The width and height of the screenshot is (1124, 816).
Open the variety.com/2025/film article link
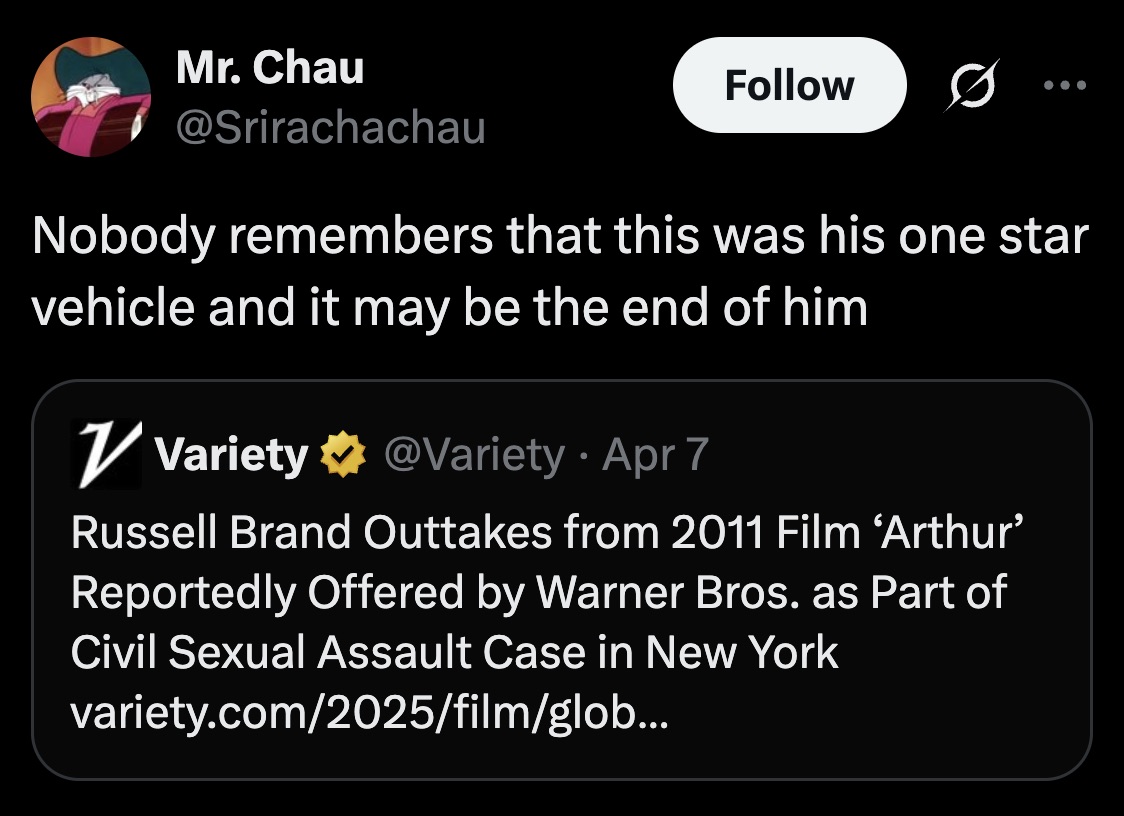click(372, 713)
